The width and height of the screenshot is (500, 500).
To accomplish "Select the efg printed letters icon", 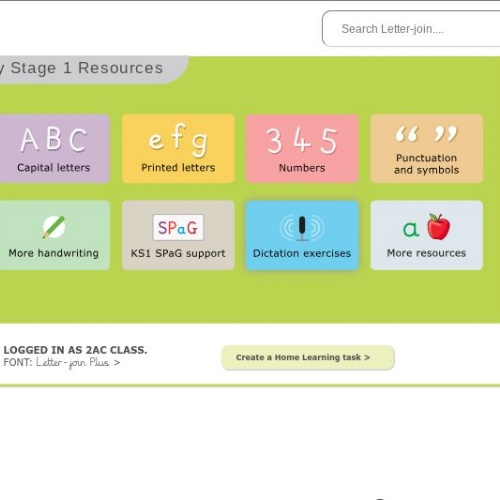I will pos(178,140).
